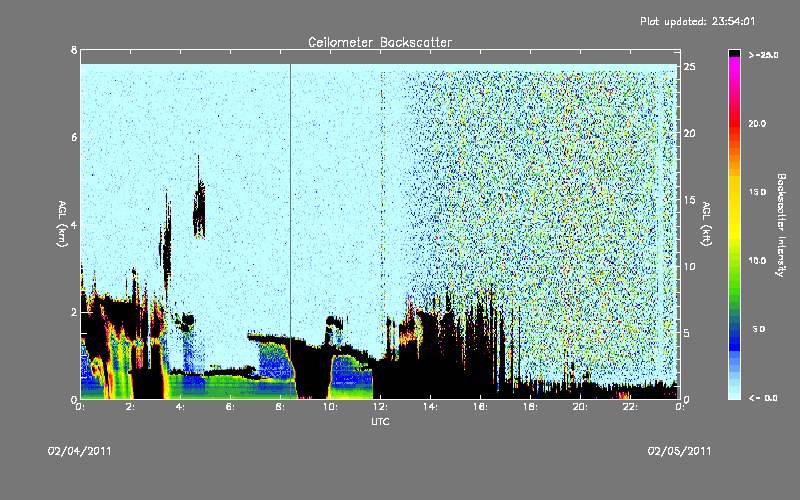Click the "5.0" colorbar label
The image size is (800, 500).
pyautogui.click(x=759, y=329)
